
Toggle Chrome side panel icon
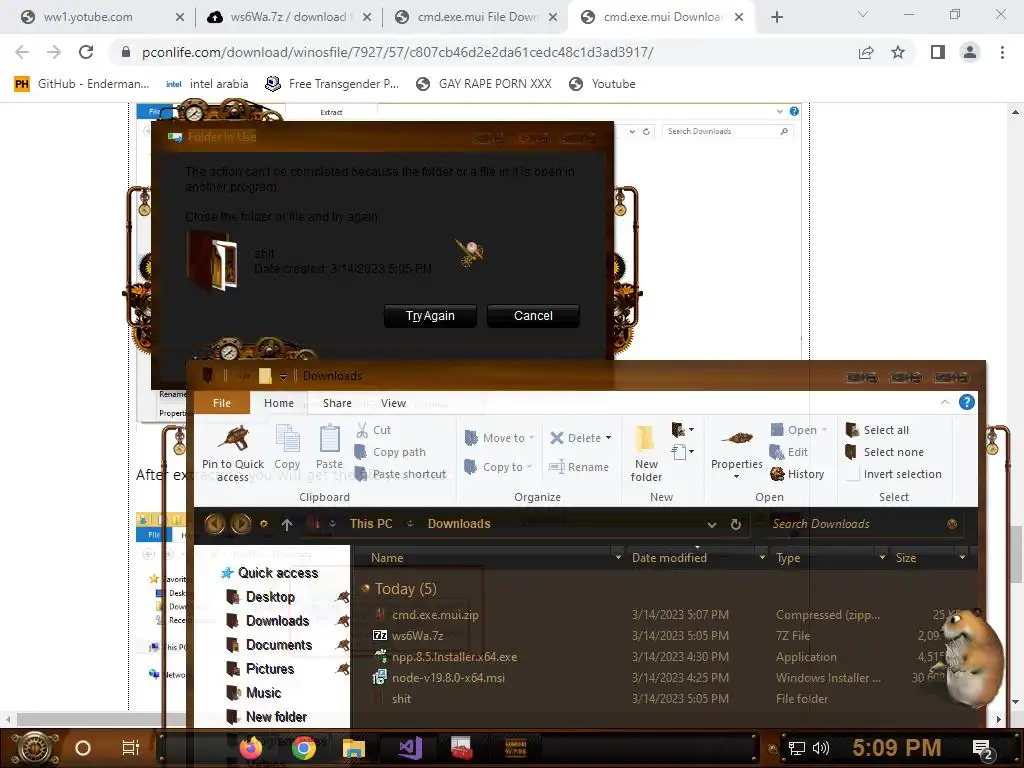(x=938, y=52)
